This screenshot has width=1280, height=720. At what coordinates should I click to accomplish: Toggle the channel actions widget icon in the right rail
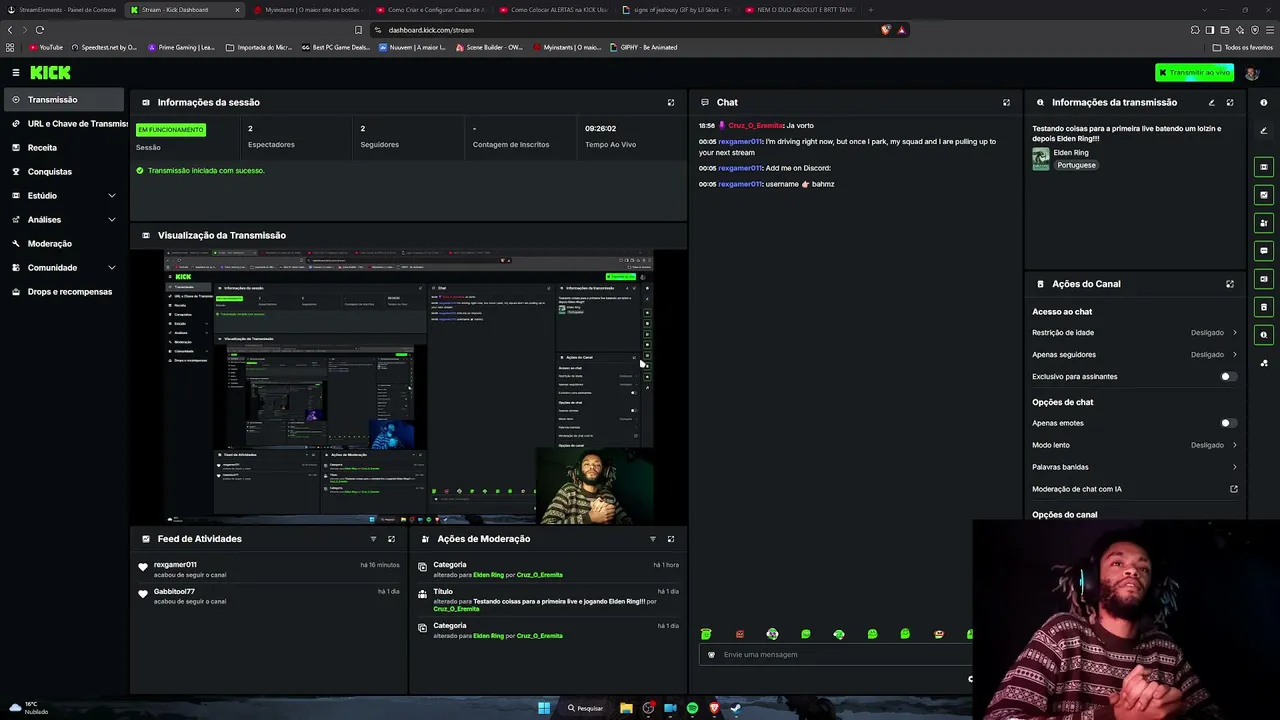coord(1264,307)
